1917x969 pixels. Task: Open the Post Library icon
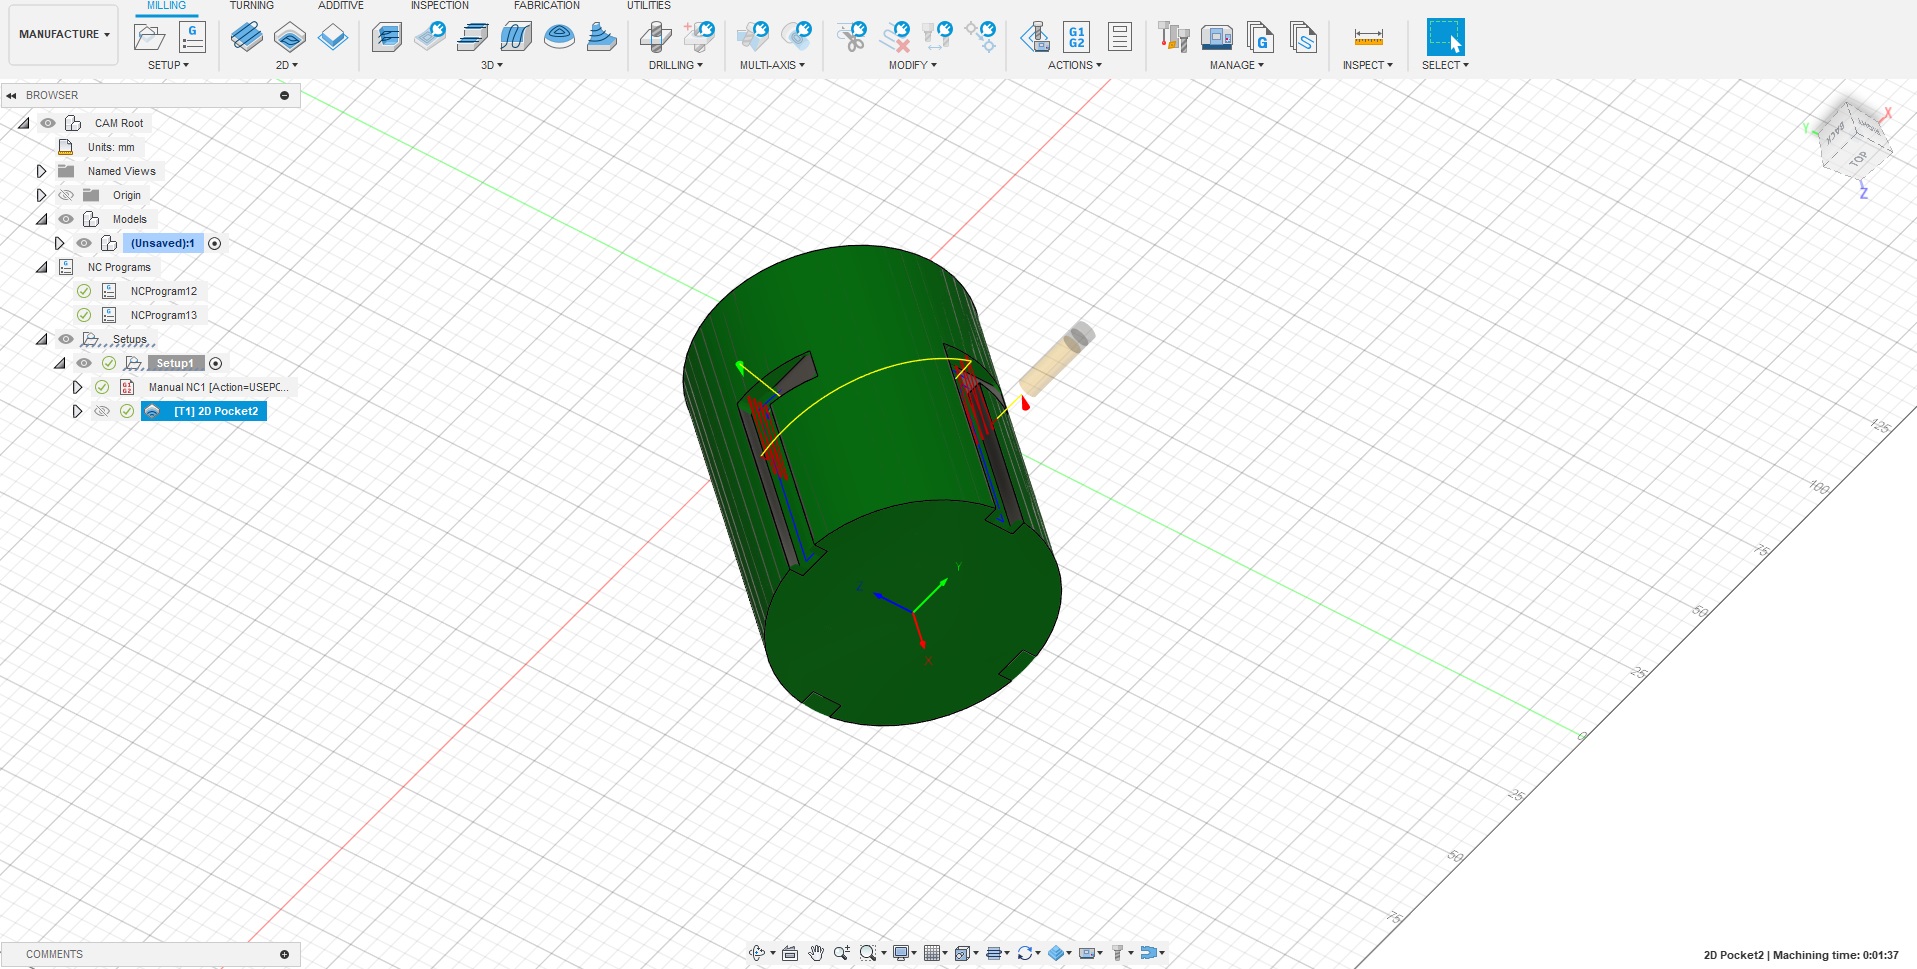(1260, 38)
